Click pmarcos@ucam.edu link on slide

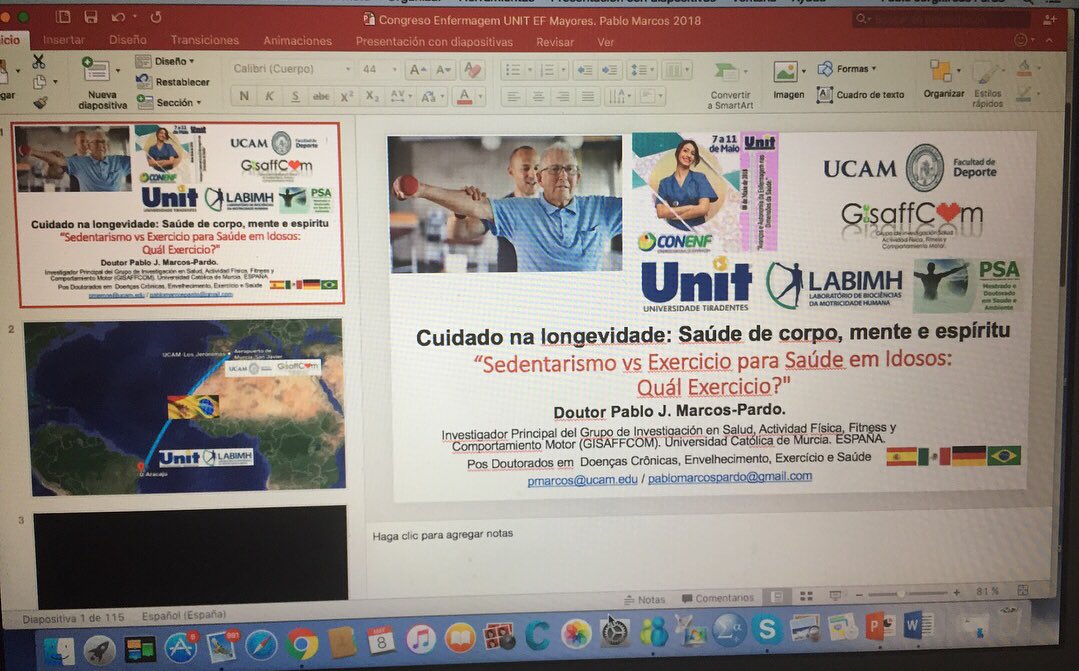[582, 480]
